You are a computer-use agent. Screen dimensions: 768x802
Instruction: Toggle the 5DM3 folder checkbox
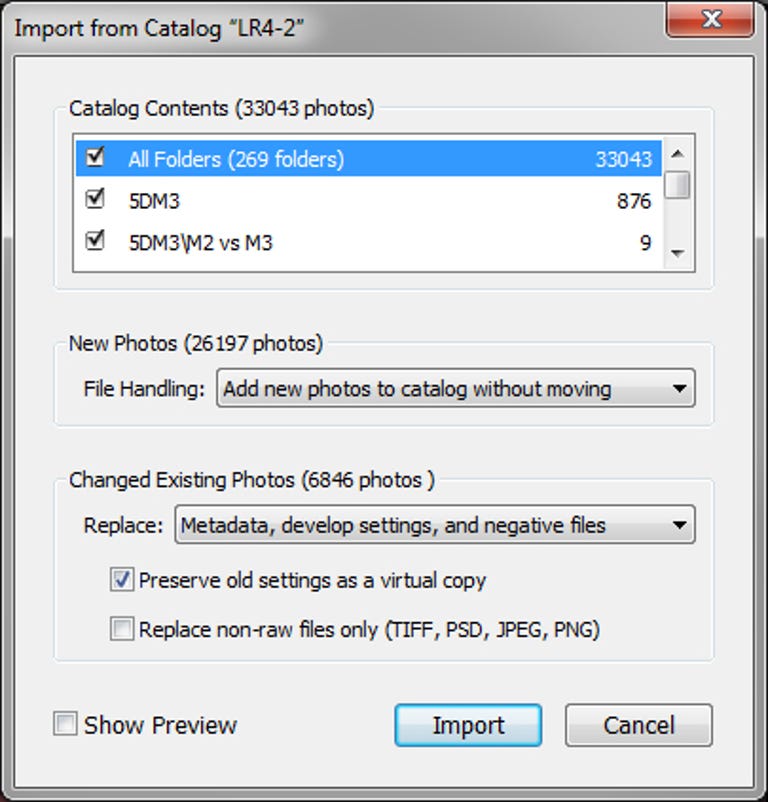95,200
